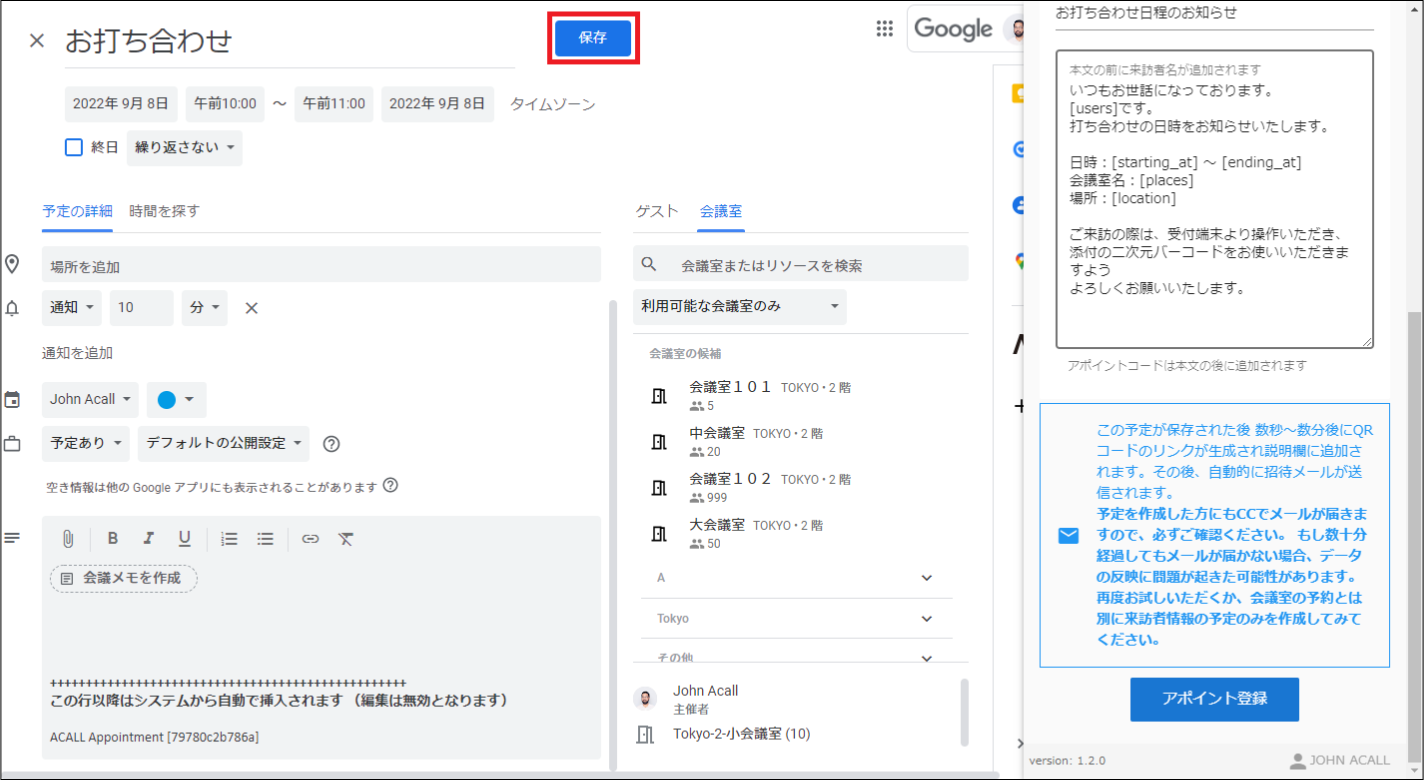This screenshot has width=1424, height=780.
Task: Open the event color picker
Action: coord(176,399)
